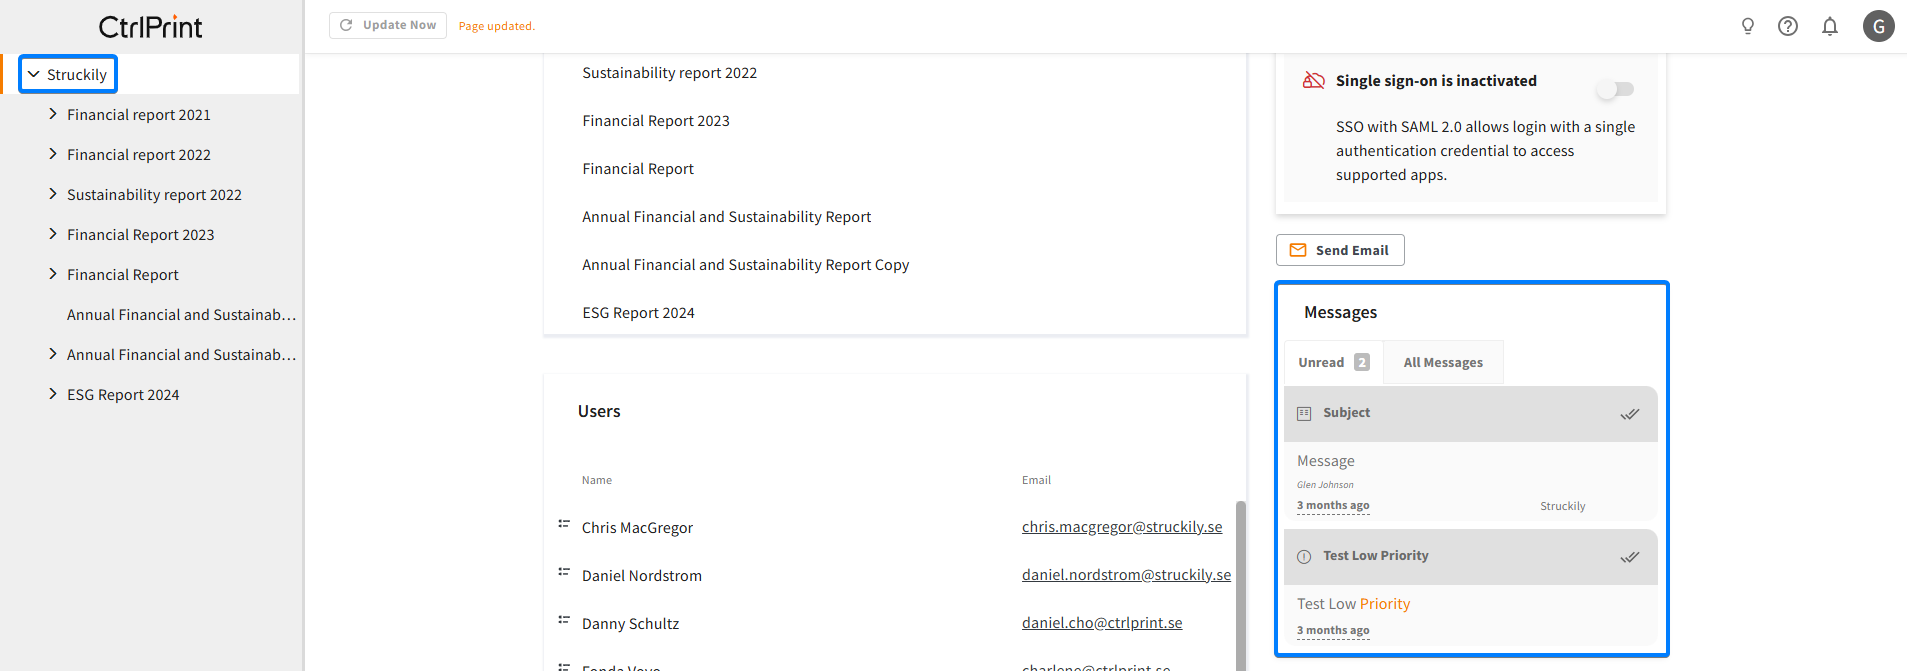Screen dimensions: 1907x671
Task: Click the Subject message type icon
Action: 1304,414
